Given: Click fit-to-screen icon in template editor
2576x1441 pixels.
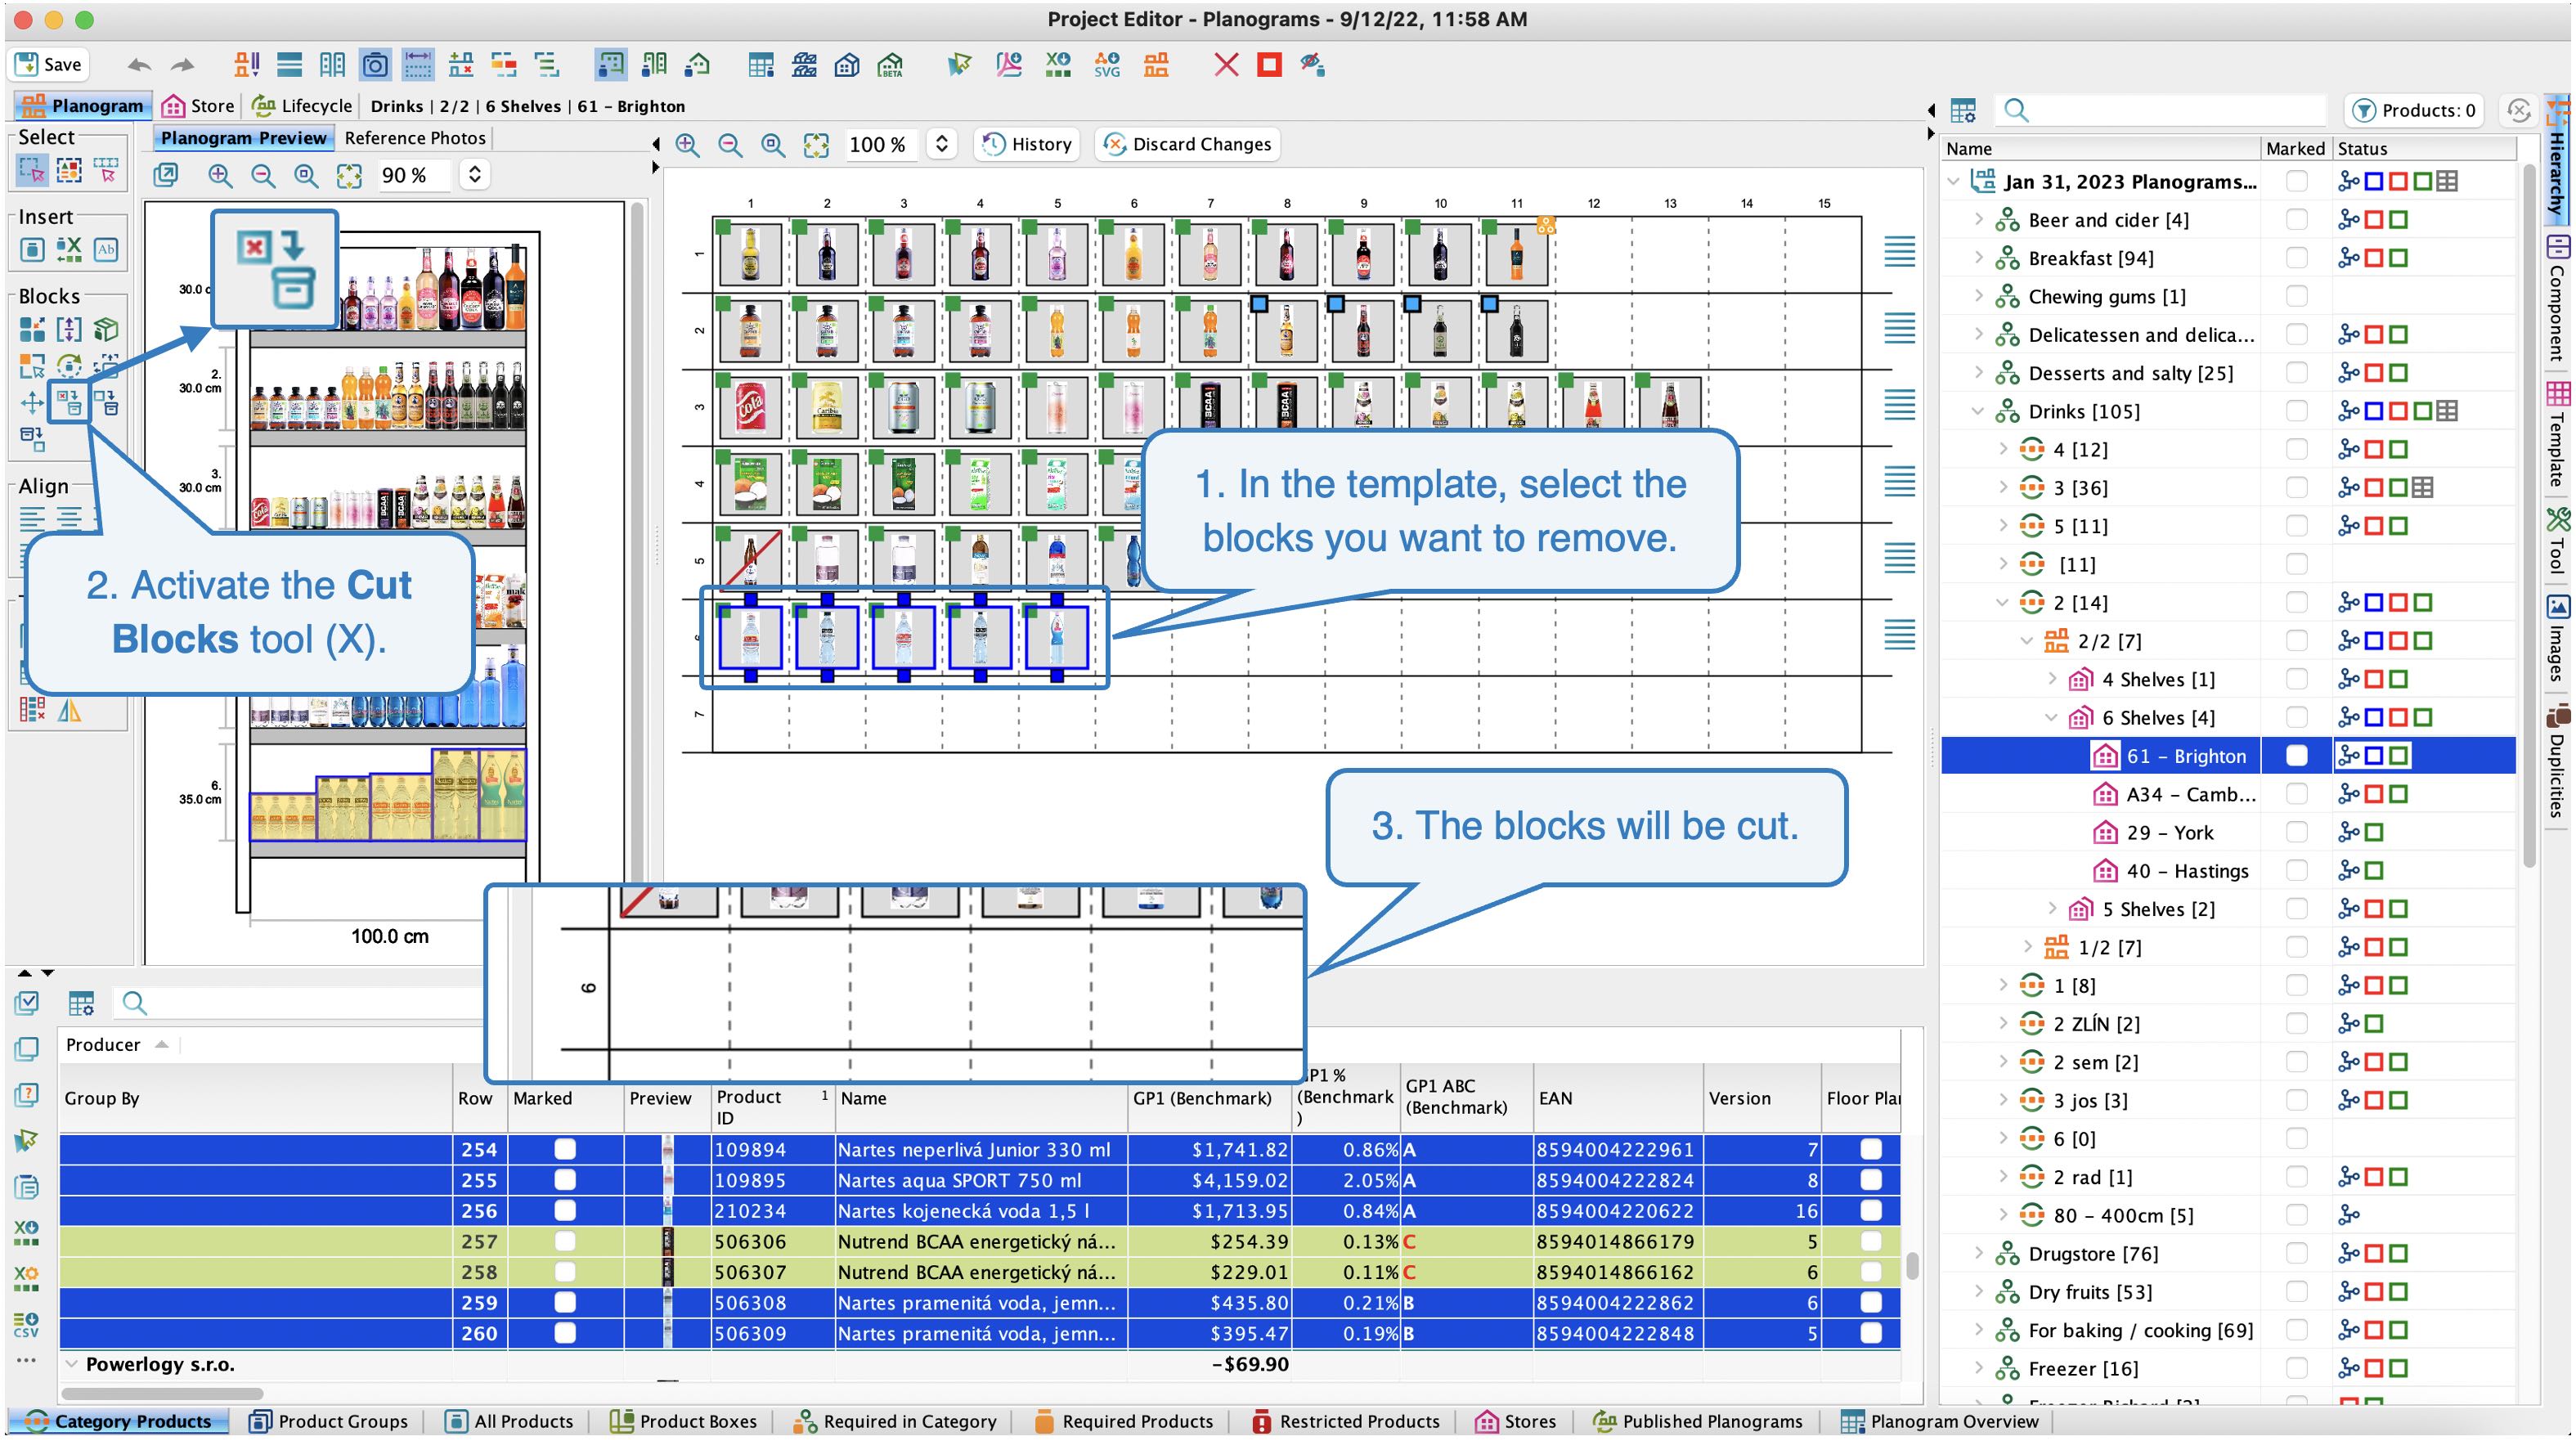Looking at the screenshot, I should 816,145.
